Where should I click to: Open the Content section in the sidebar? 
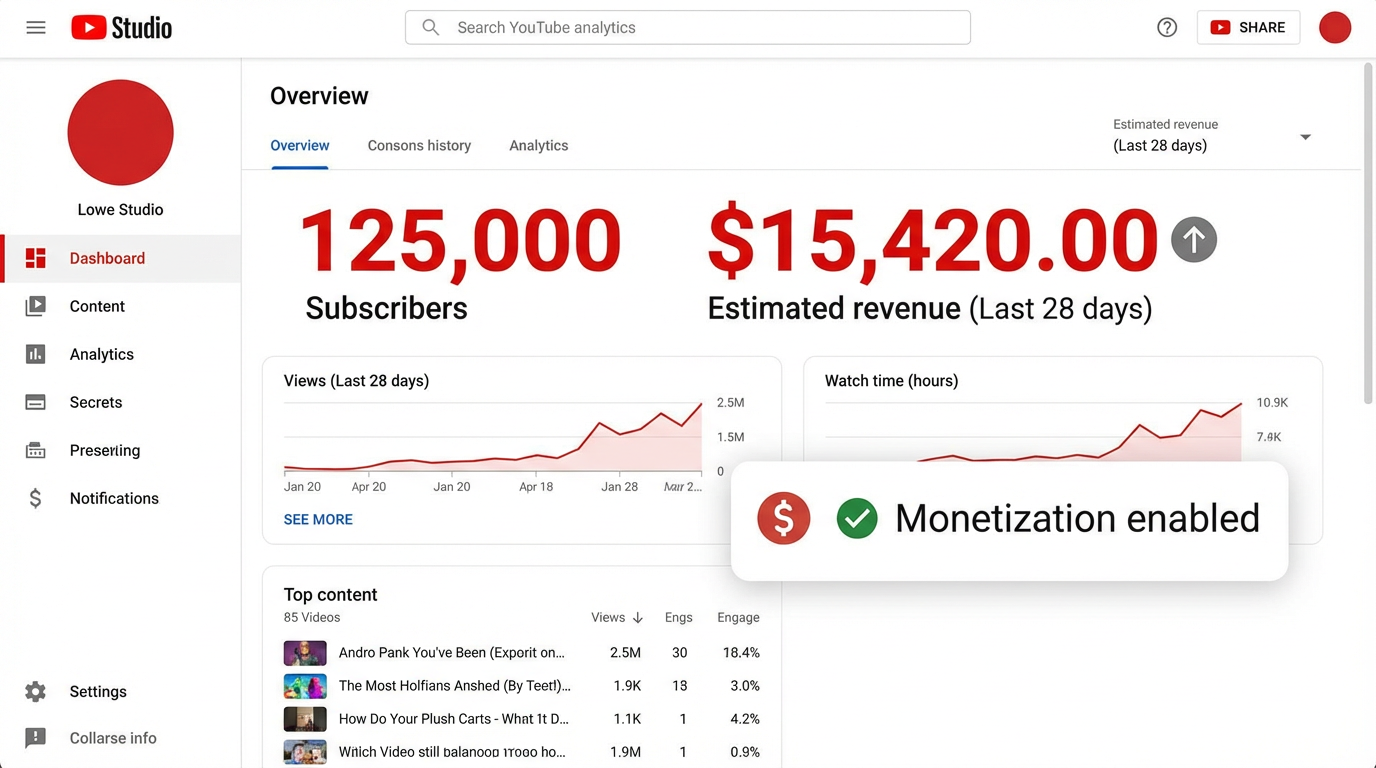tap(97, 306)
